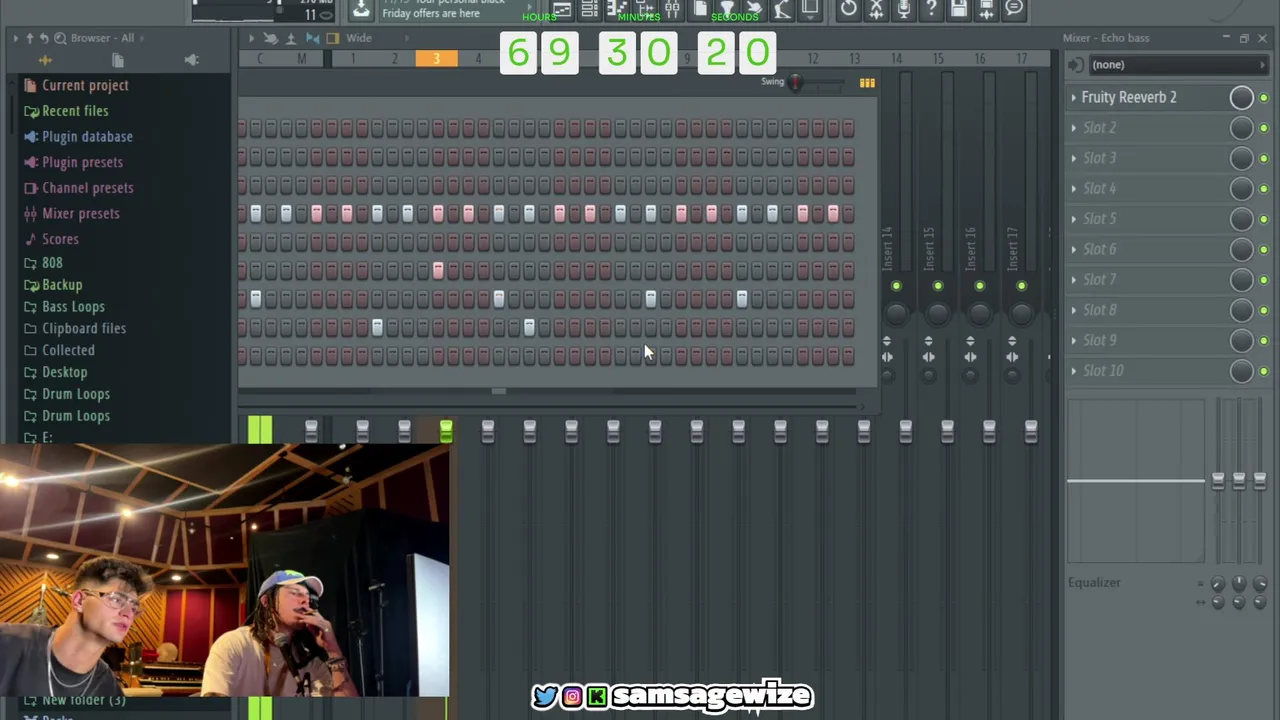Open Recent files icon in browser
The width and height of the screenshot is (1280, 720).
31,111
